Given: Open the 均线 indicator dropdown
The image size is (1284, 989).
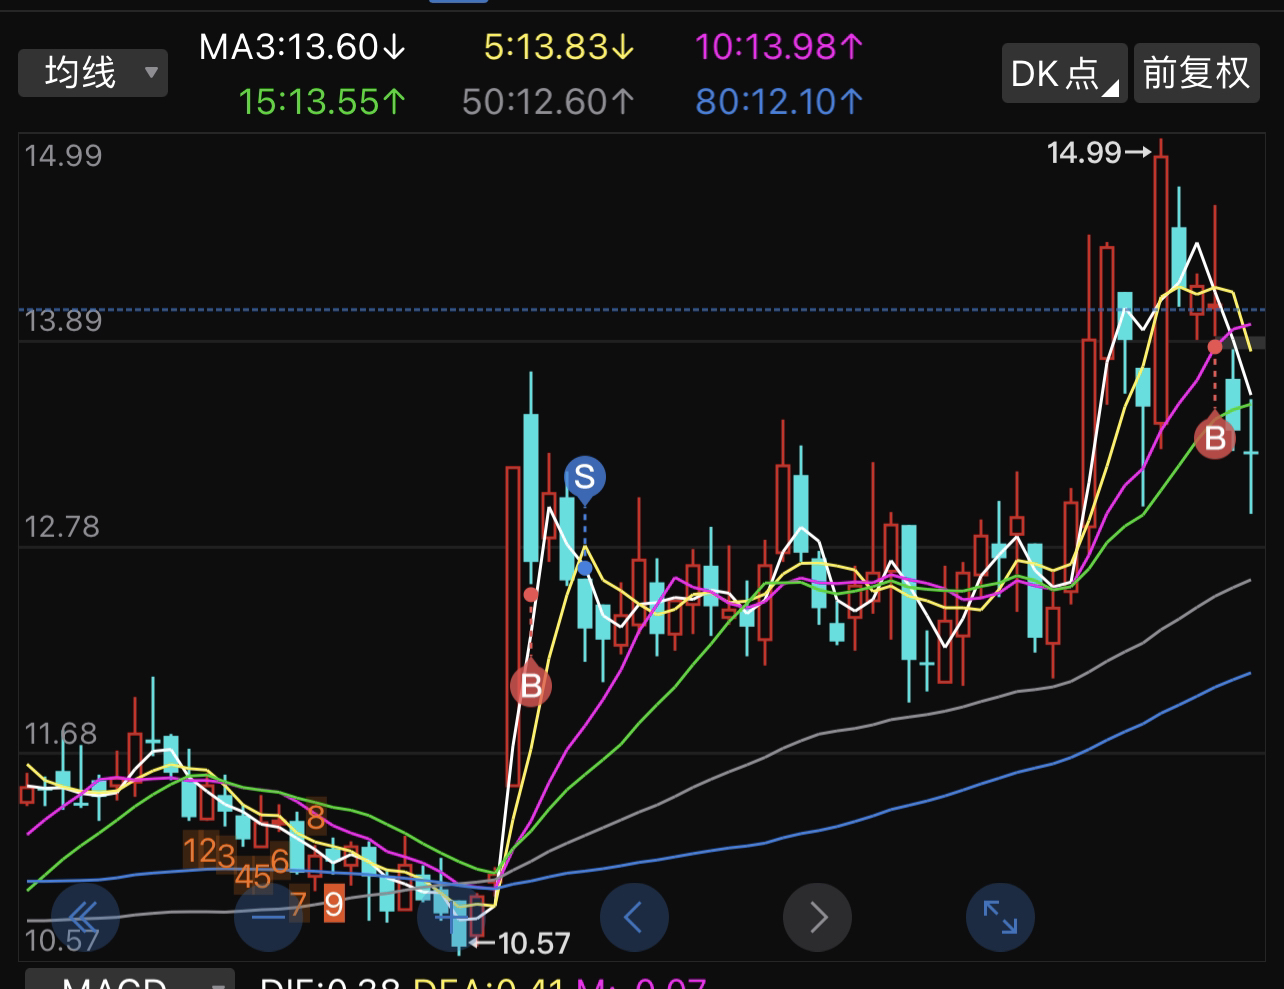Looking at the screenshot, I should (x=93, y=73).
